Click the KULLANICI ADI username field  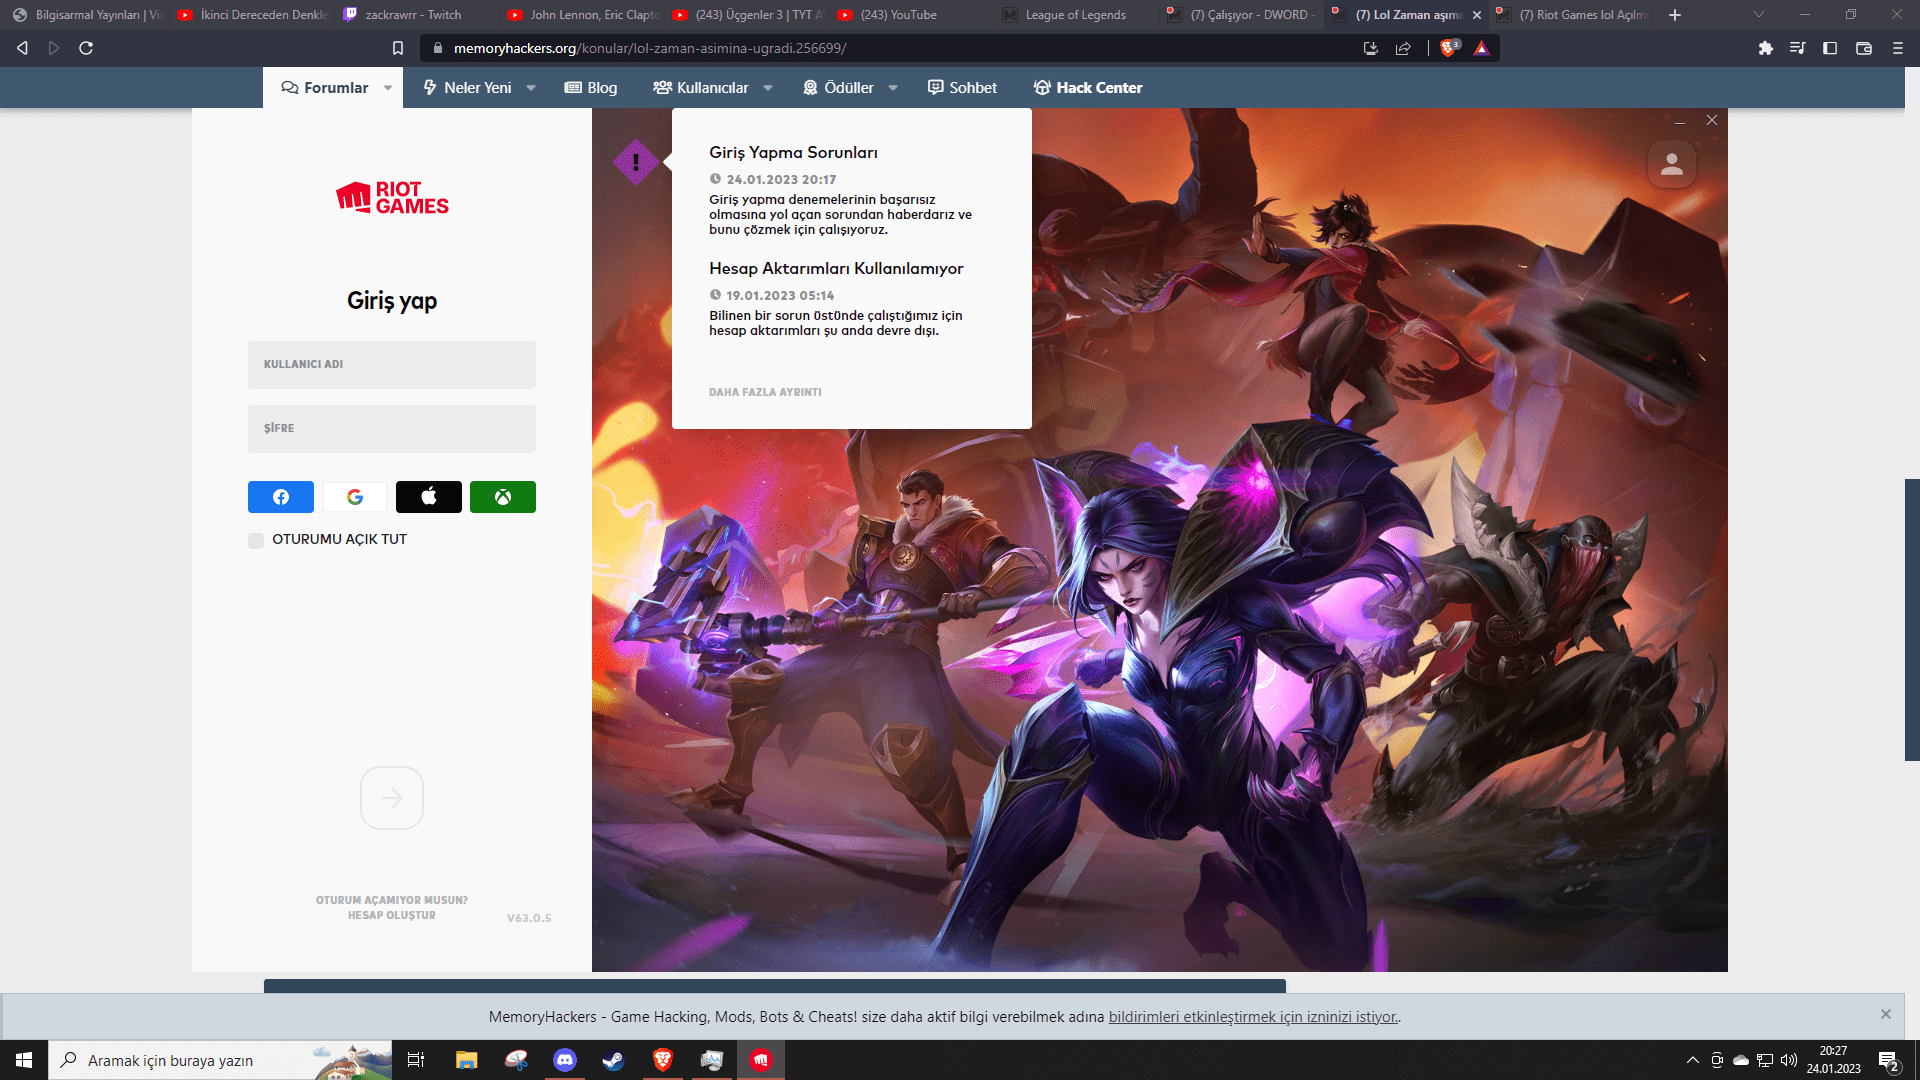pos(392,365)
